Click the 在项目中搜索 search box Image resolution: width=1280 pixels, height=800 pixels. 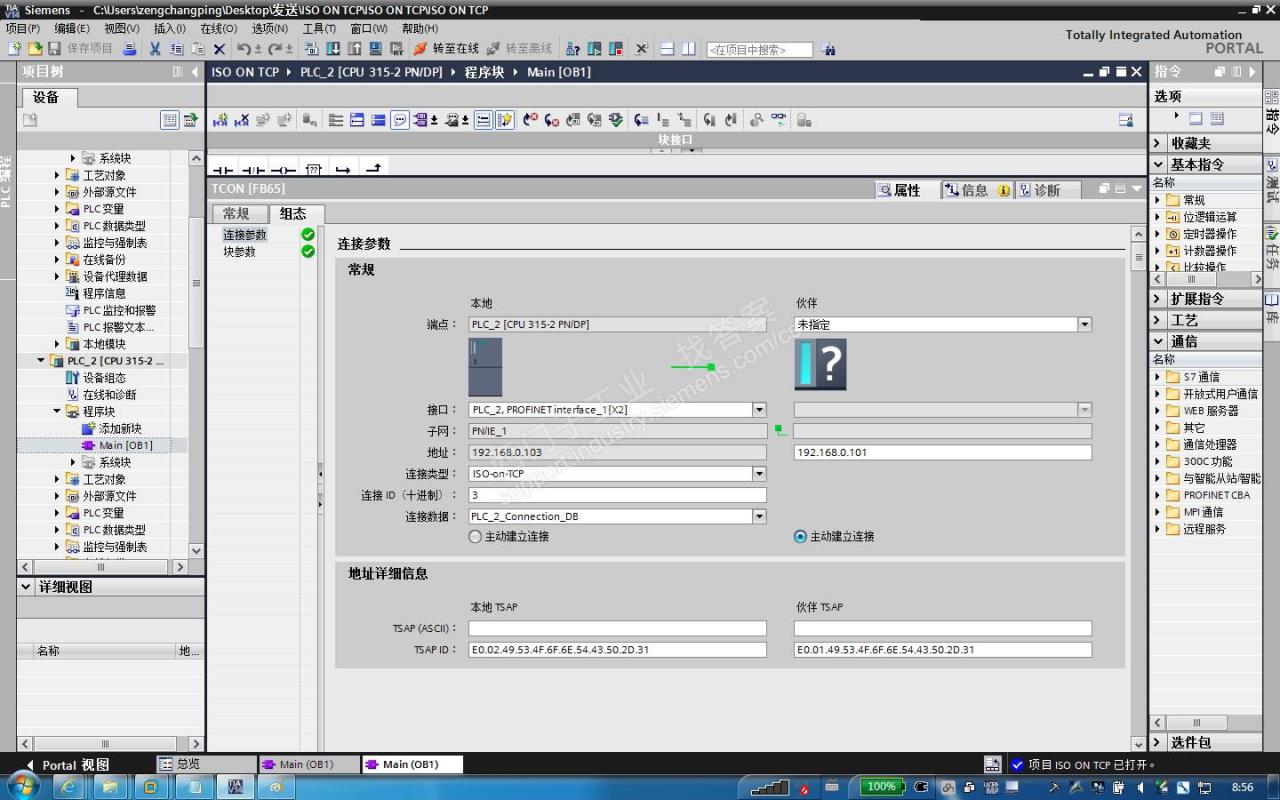(760, 49)
